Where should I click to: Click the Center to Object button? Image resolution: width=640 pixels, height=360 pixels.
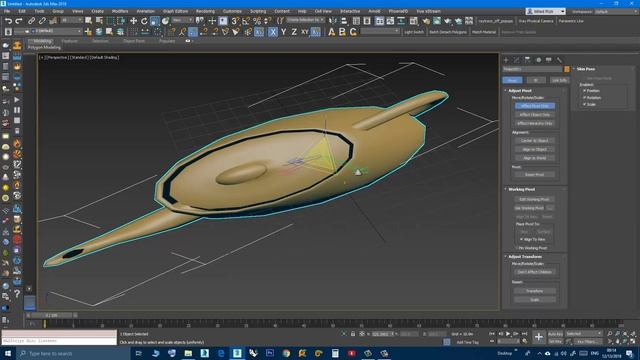(x=535, y=140)
